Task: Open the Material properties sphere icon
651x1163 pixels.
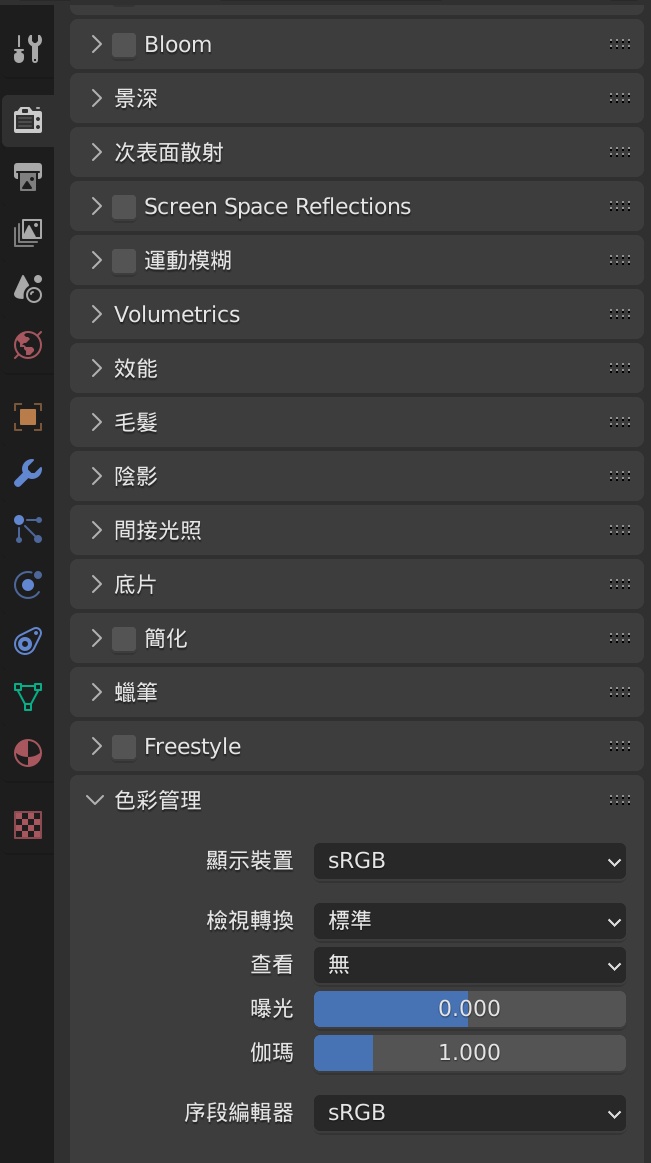Action: tap(27, 753)
